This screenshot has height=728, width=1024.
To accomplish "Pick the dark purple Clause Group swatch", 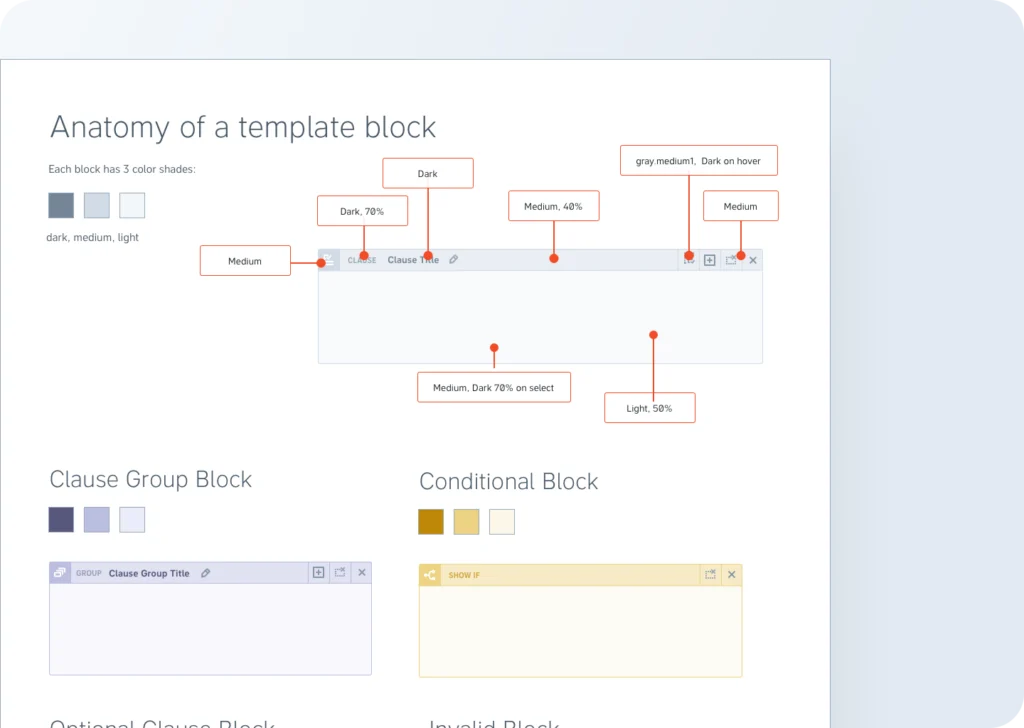I will 61,520.
